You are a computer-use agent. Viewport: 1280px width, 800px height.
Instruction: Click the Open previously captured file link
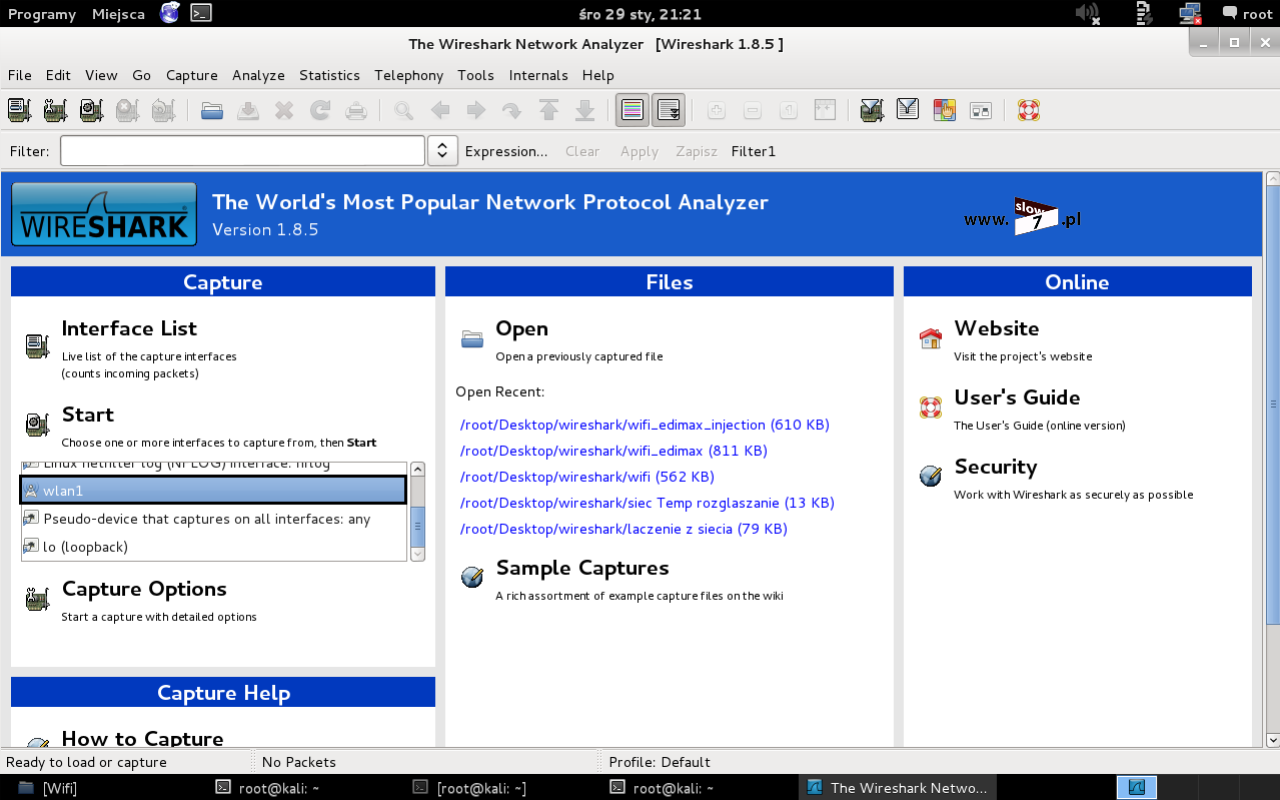coord(522,328)
